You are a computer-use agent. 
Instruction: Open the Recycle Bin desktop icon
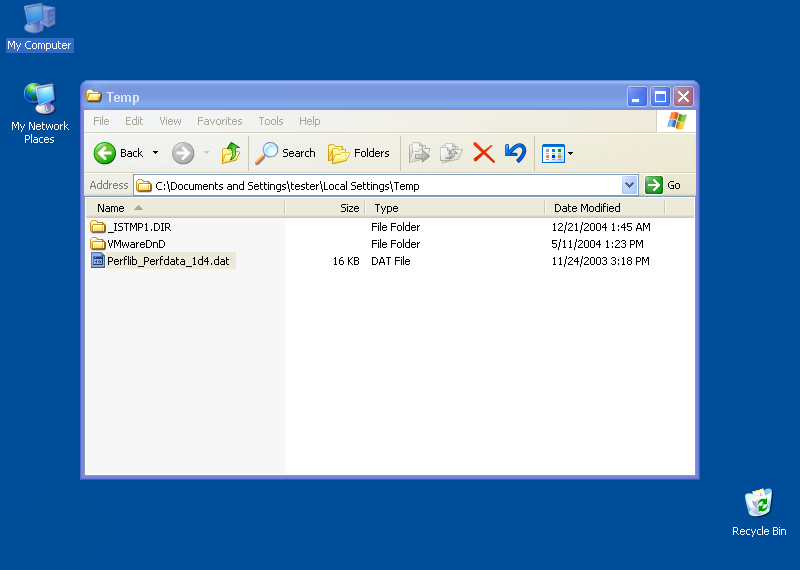tap(759, 505)
